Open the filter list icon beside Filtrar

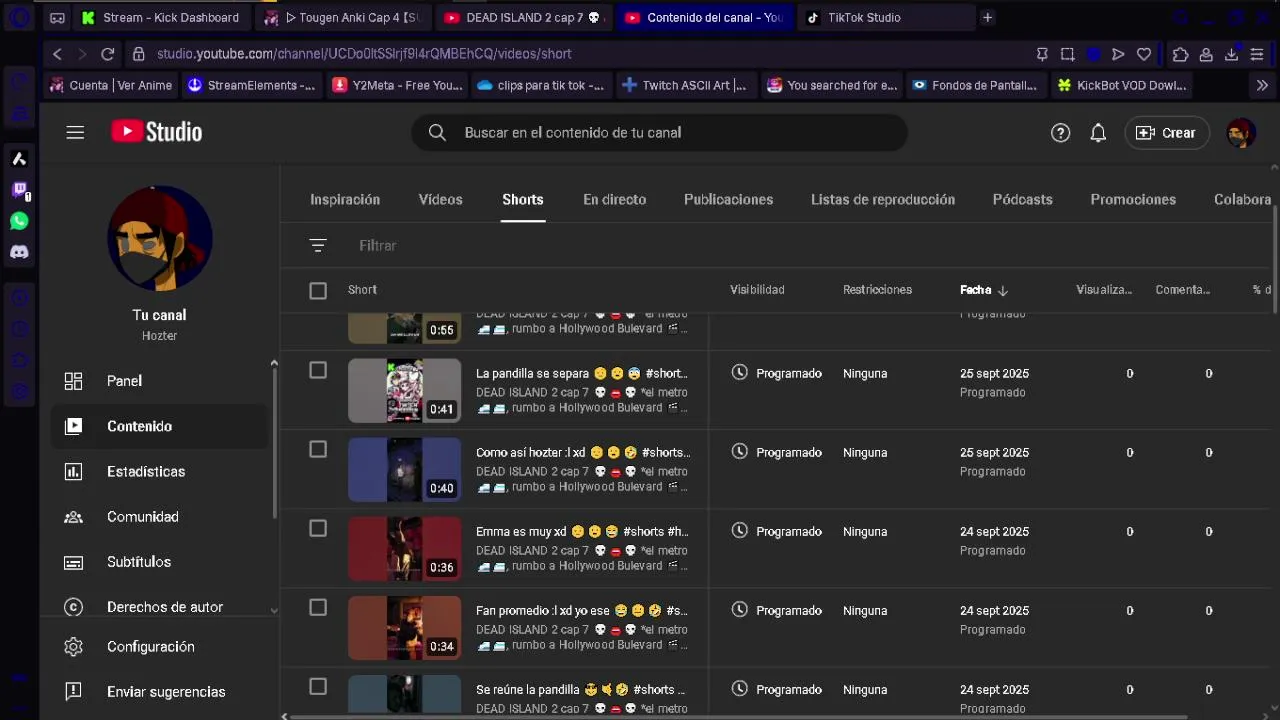click(x=318, y=245)
